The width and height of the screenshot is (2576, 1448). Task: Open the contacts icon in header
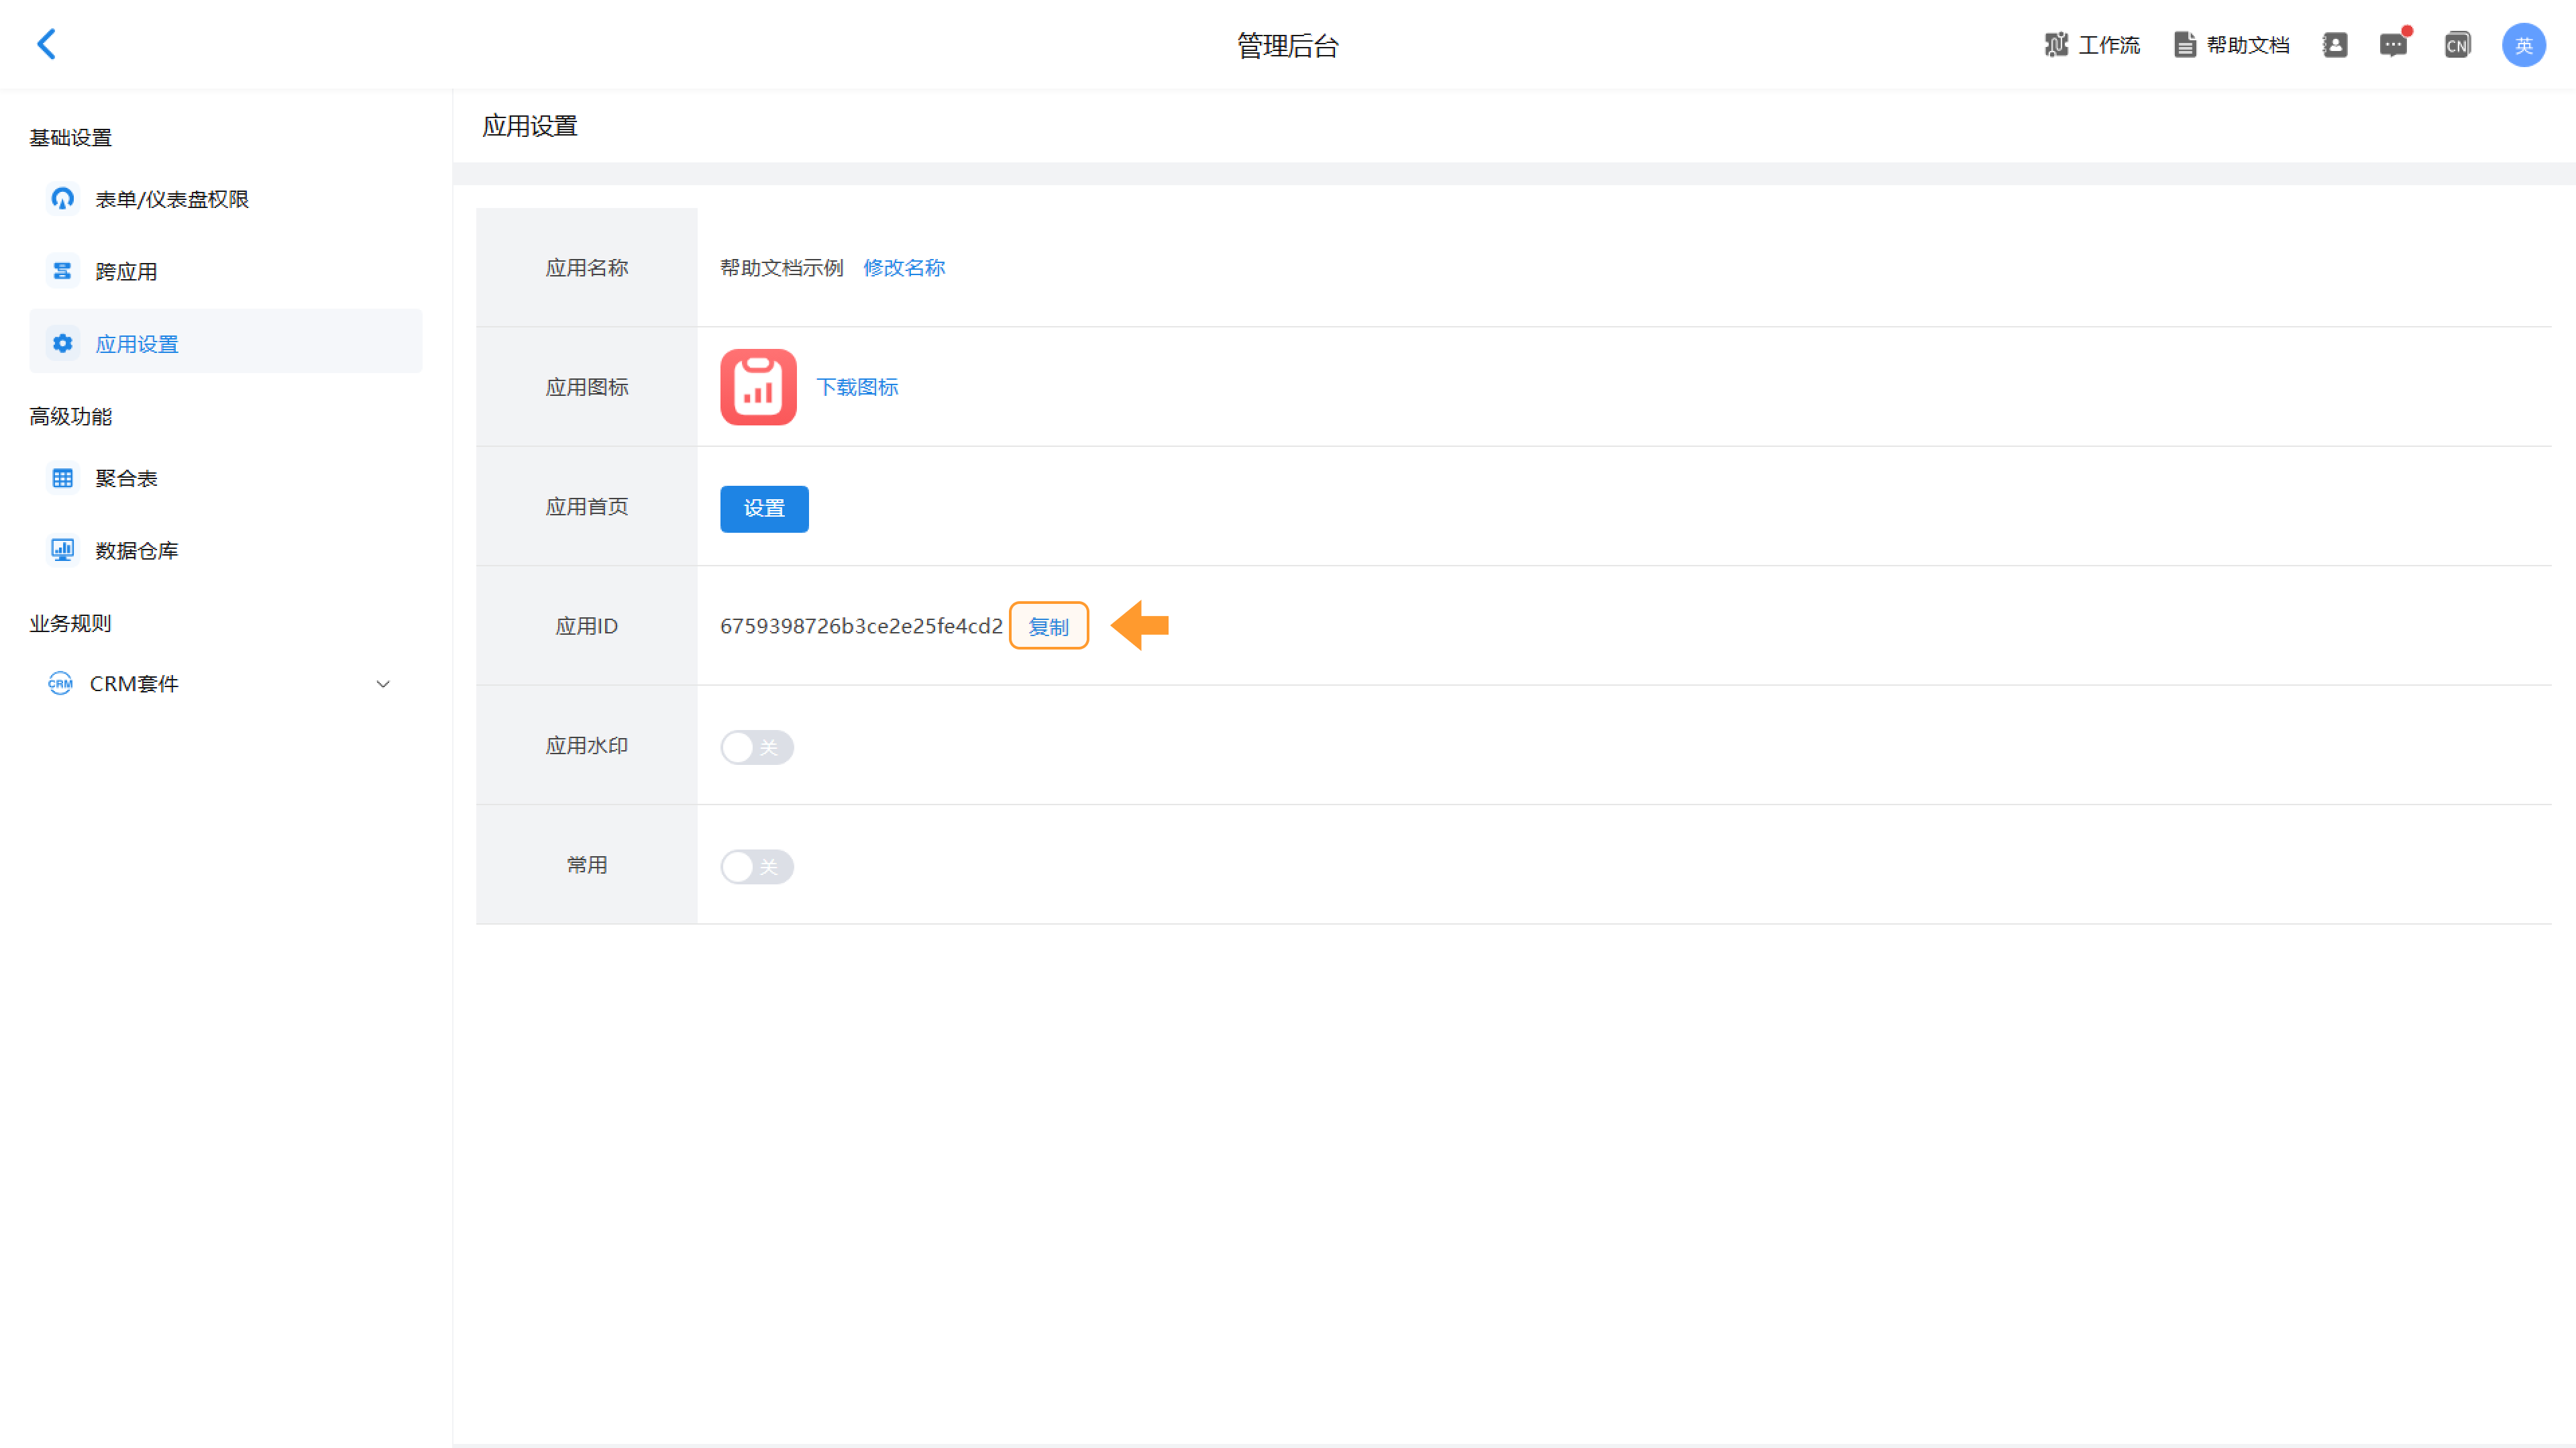click(2334, 45)
